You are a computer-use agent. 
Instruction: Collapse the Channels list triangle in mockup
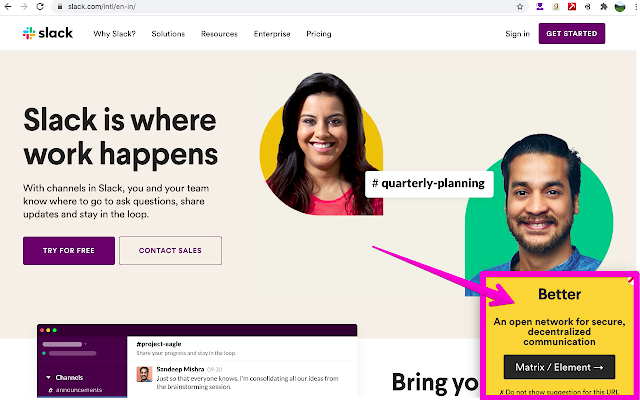(48, 378)
